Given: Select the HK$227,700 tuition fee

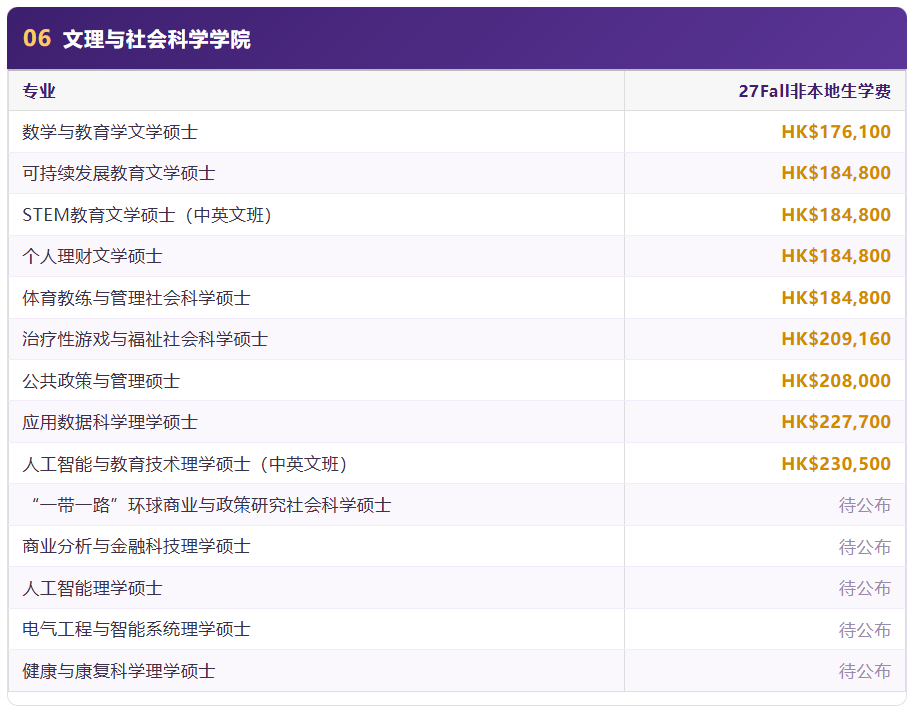Looking at the screenshot, I should coord(836,421).
